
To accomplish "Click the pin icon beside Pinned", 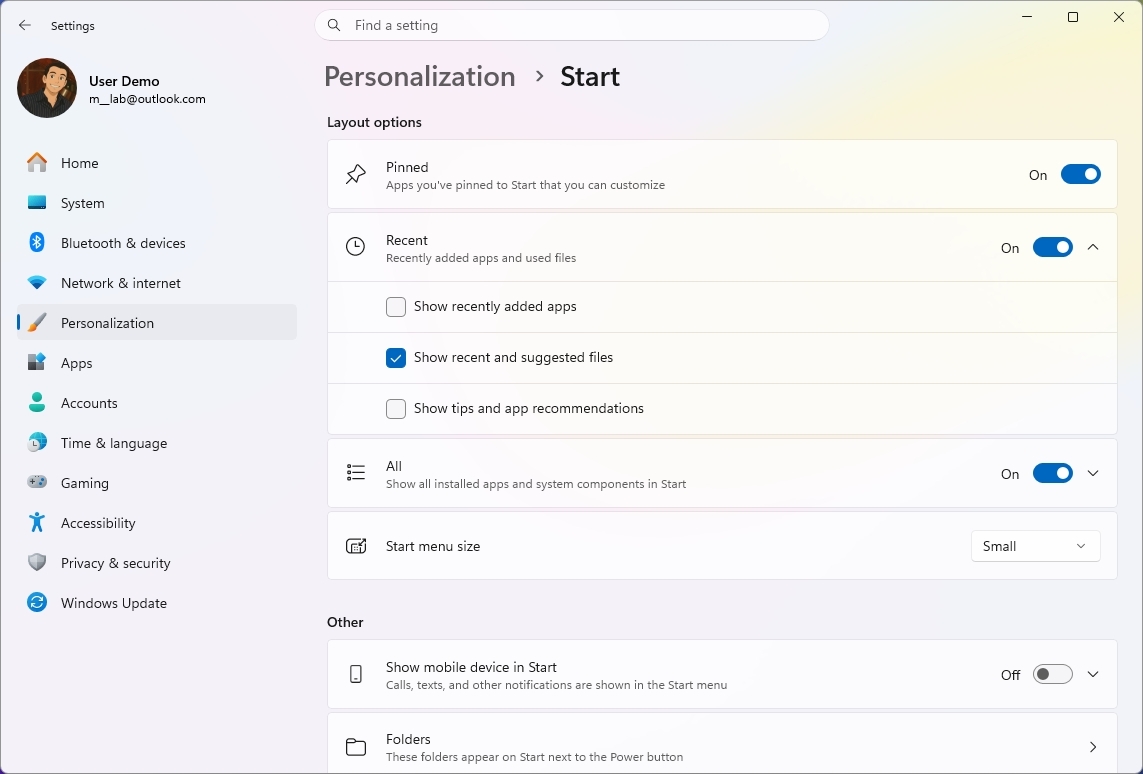I will click(x=356, y=174).
